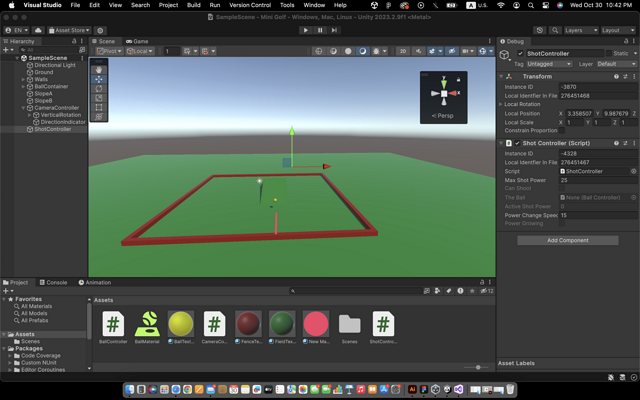This screenshot has height=400, width=640.
Task: Toggle Shot Controller script enabled checkbox
Action: point(517,143)
